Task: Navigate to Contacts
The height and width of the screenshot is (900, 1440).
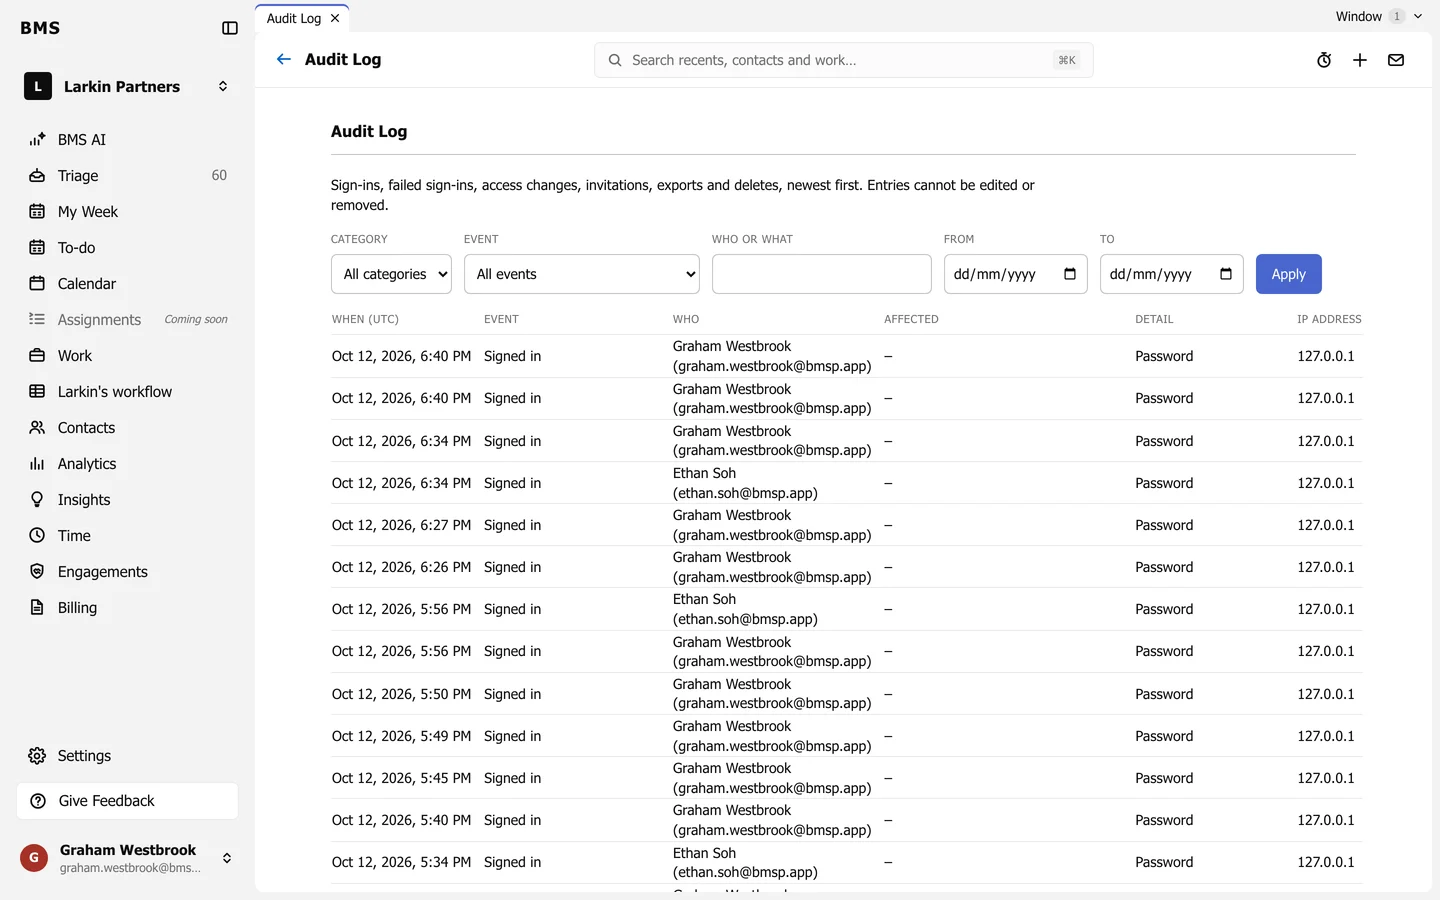Action: (x=127, y=428)
